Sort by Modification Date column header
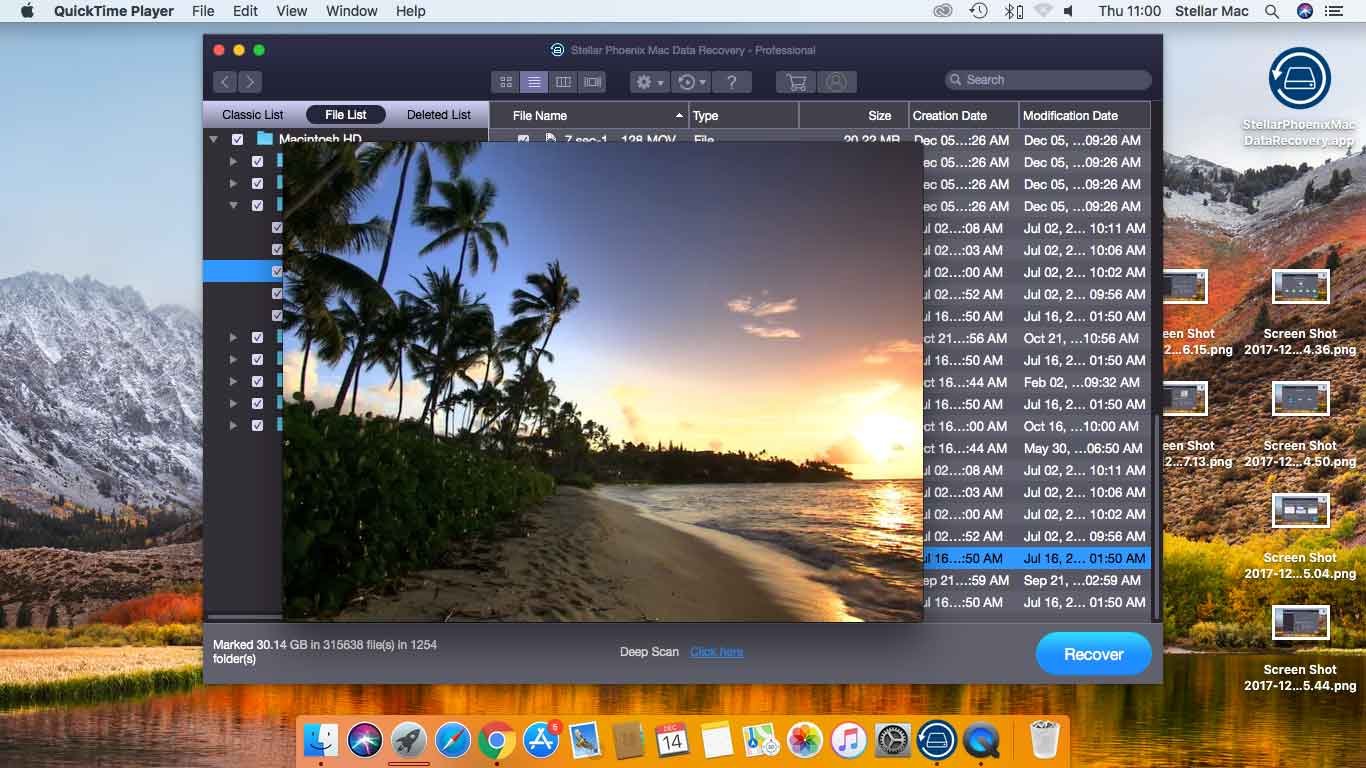 click(1085, 116)
